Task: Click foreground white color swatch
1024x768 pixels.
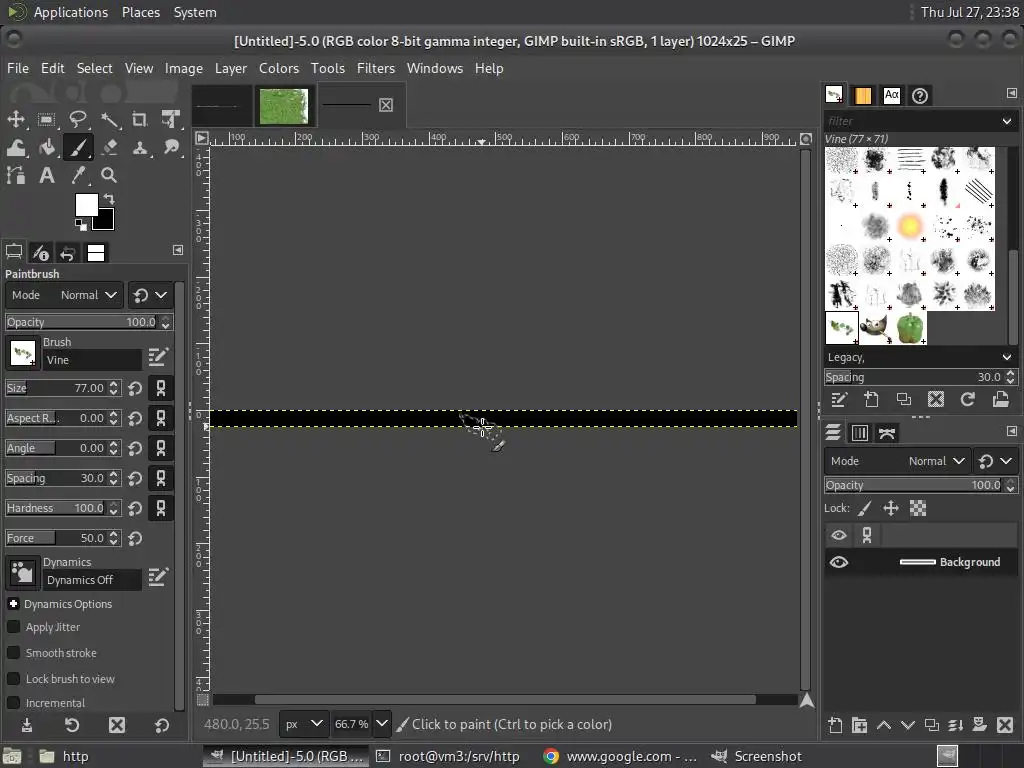Action: pos(86,204)
